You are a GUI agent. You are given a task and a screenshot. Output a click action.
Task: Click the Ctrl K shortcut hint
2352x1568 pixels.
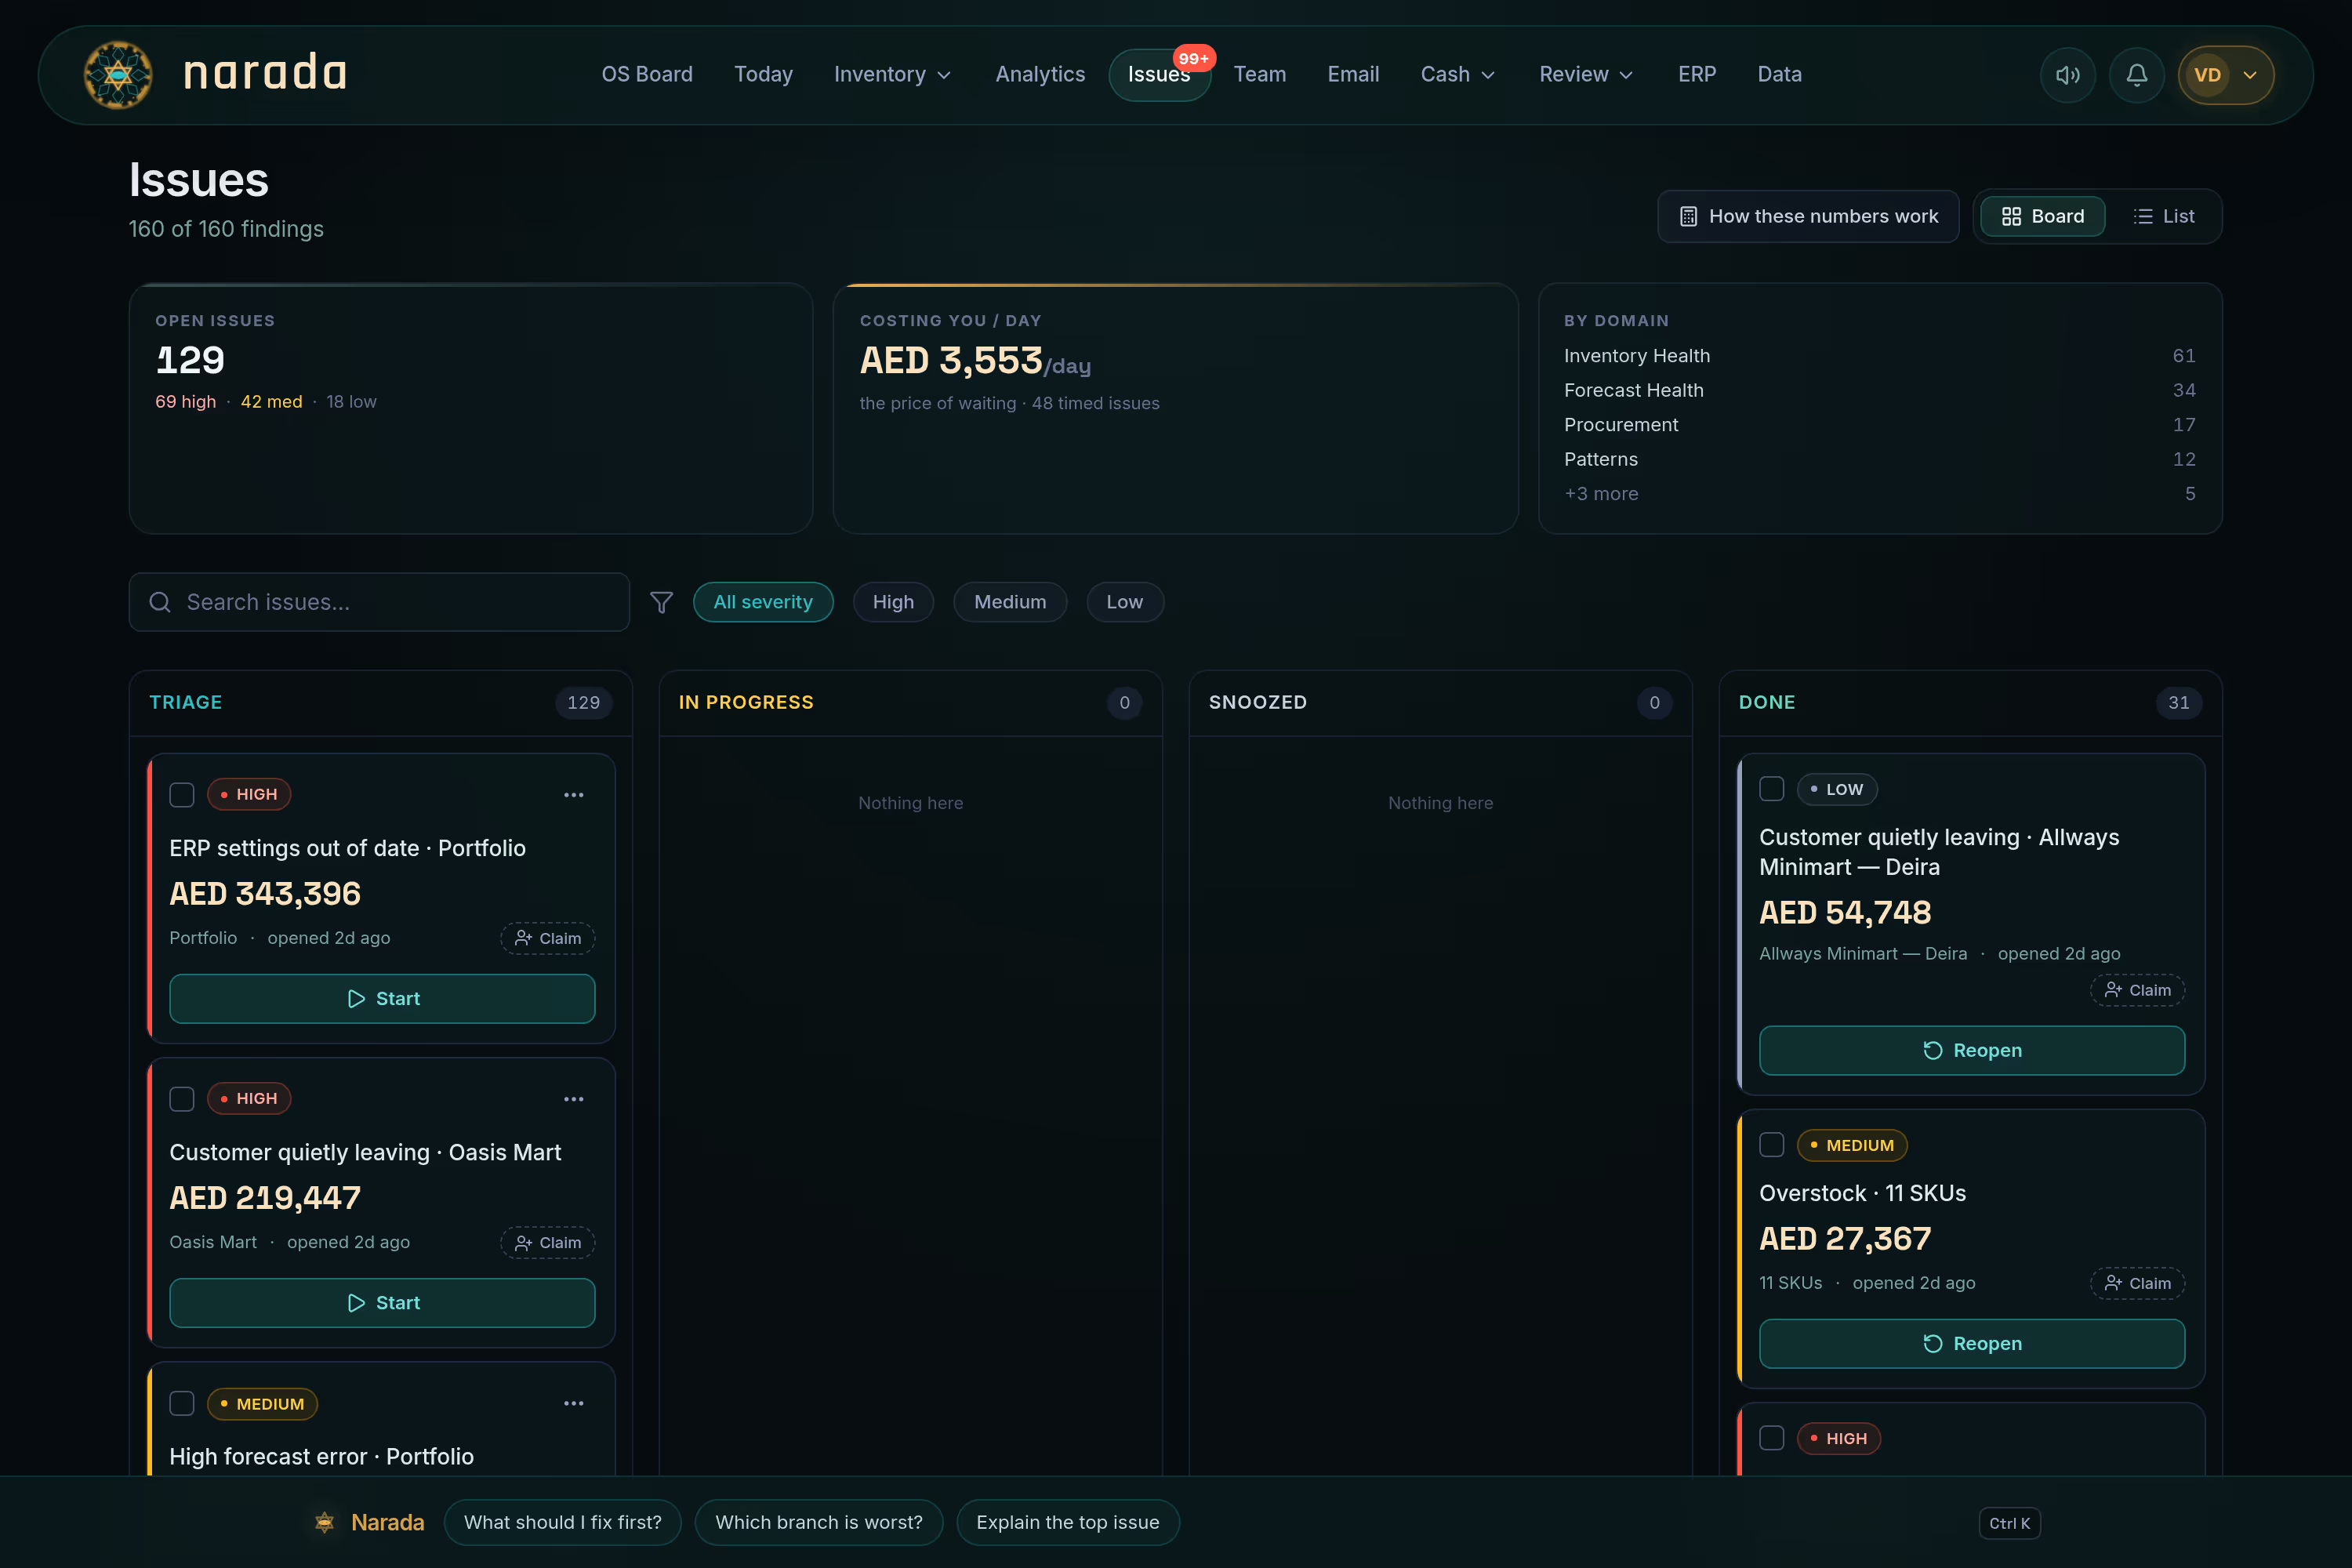point(2009,1523)
